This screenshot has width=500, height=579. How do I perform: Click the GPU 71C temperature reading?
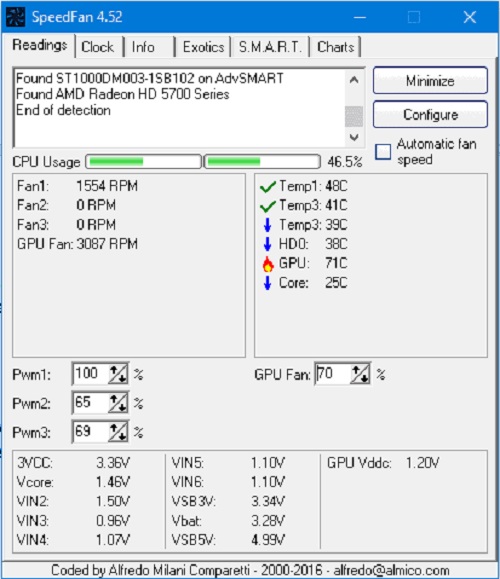click(313, 263)
